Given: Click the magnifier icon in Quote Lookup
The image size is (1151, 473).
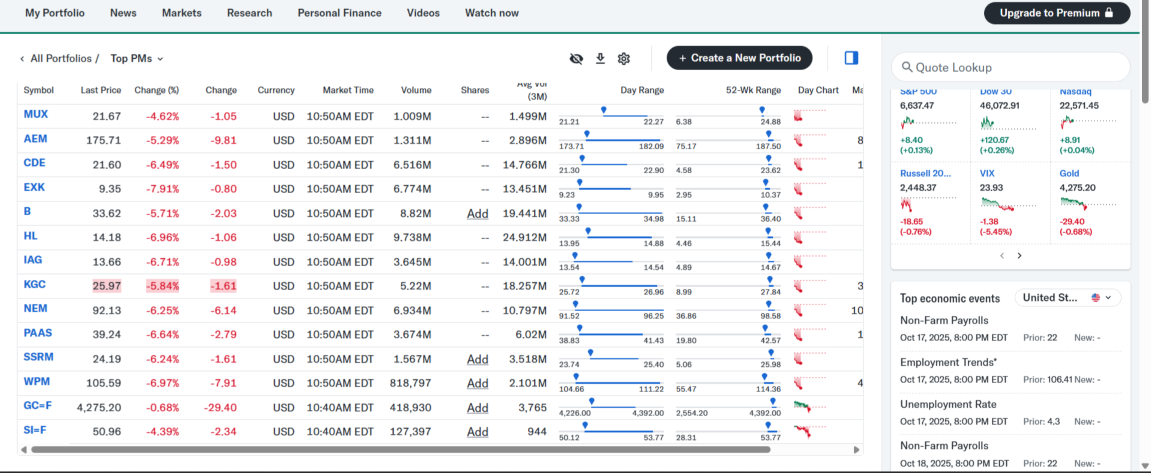Looking at the screenshot, I should (x=906, y=67).
